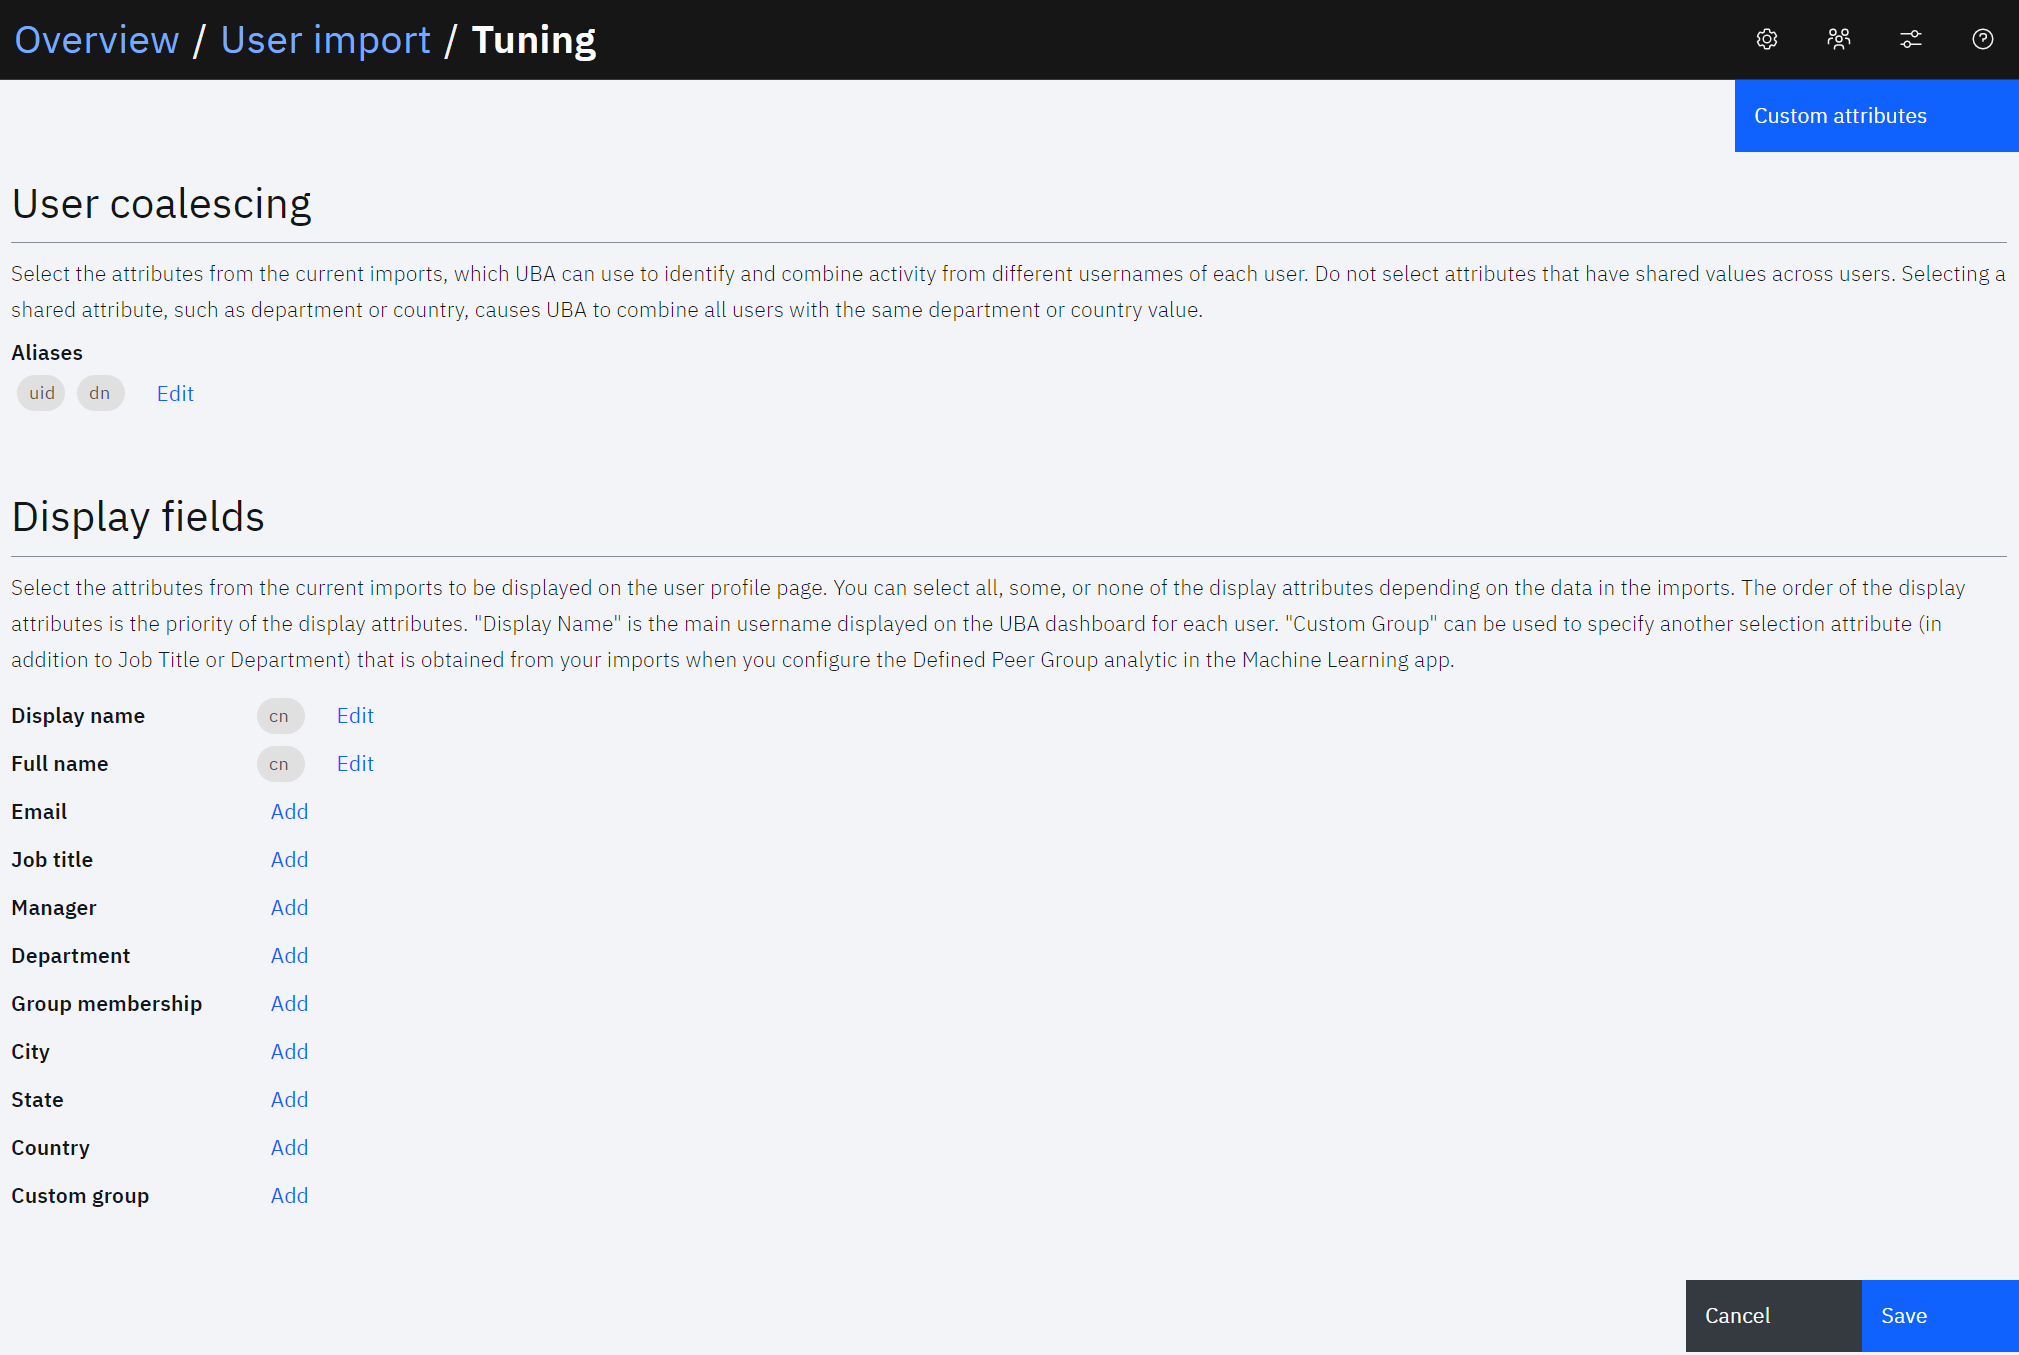
Task: Save the tuning configuration
Action: tap(1940, 1316)
